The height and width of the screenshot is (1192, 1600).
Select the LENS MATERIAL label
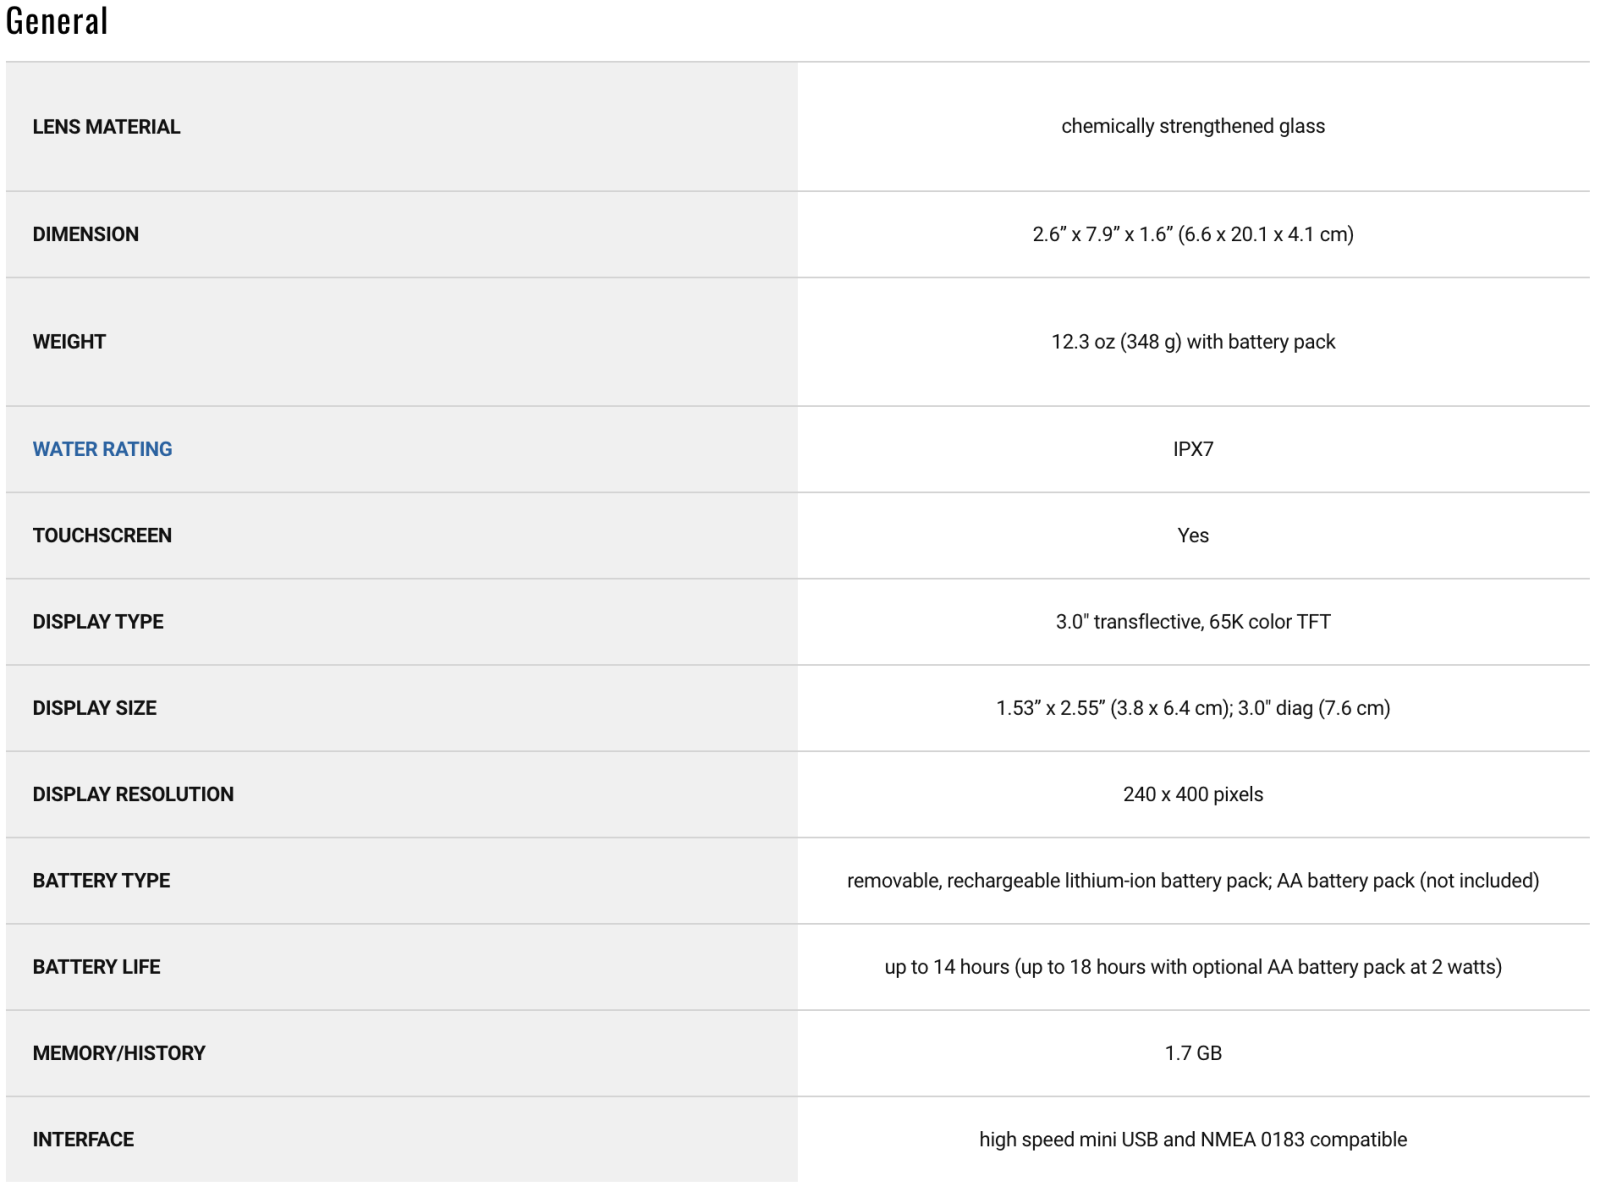pyautogui.click(x=106, y=127)
